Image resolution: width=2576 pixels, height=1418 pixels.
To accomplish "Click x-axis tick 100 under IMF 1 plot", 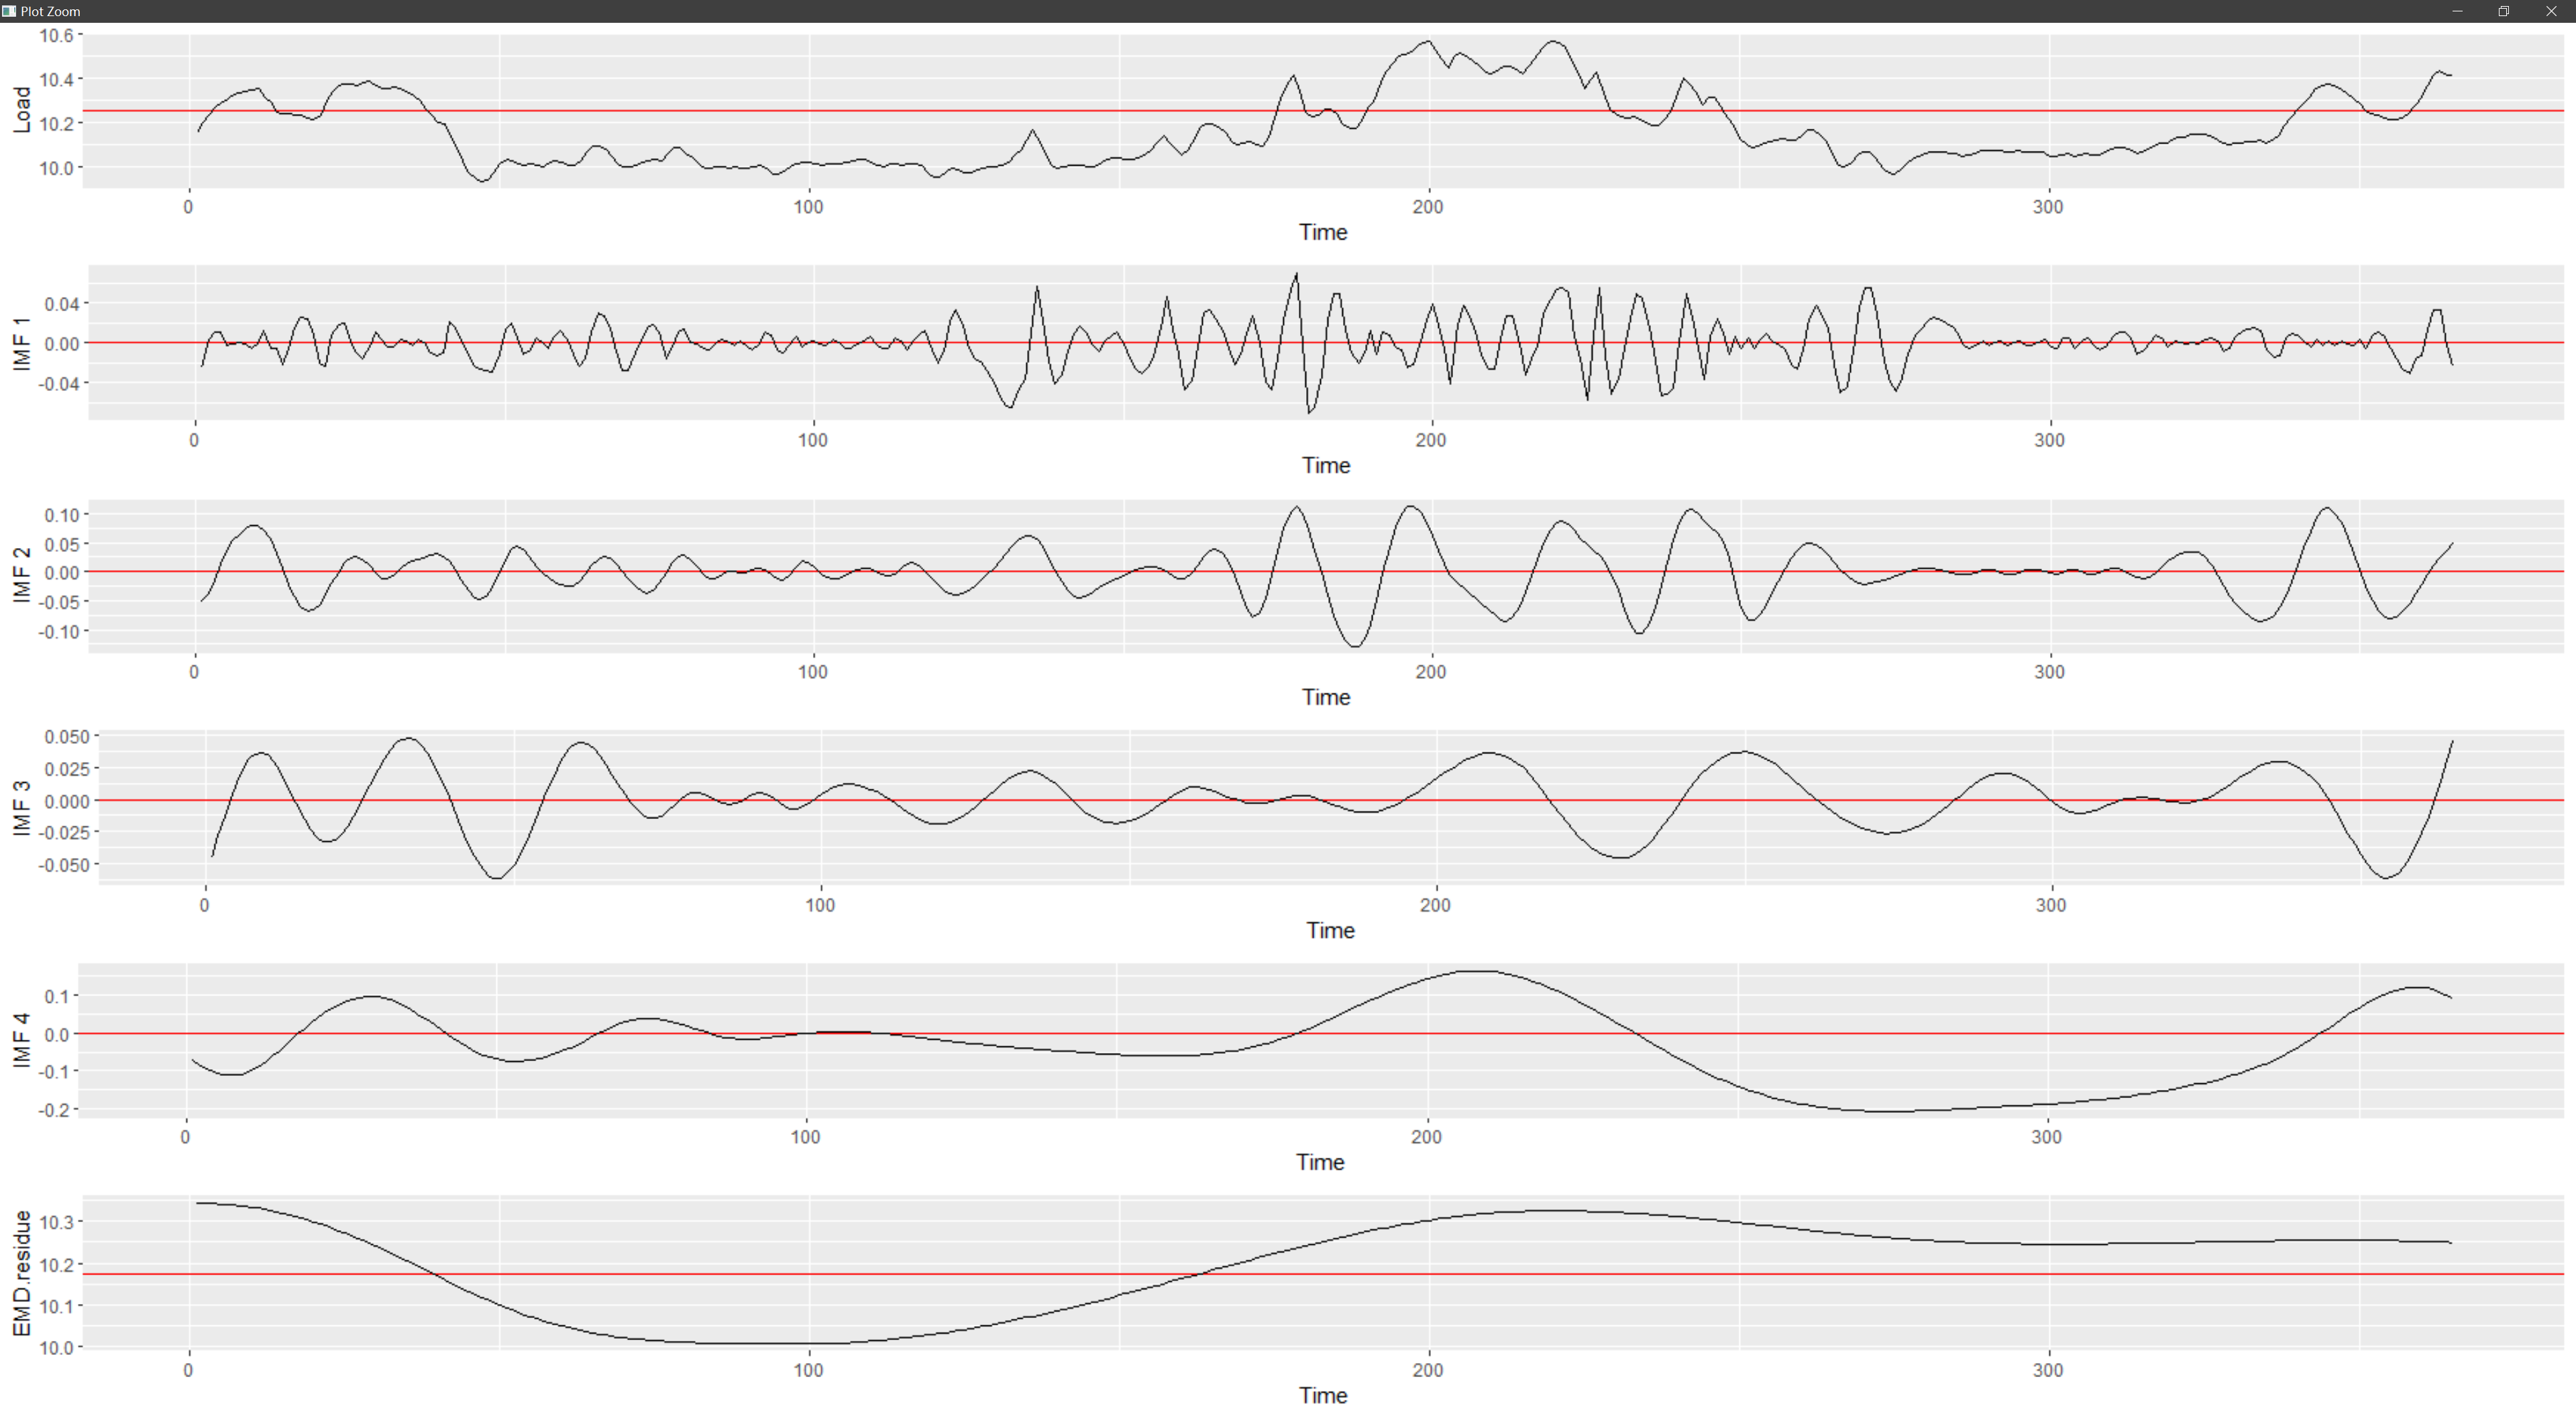I will click(x=813, y=440).
